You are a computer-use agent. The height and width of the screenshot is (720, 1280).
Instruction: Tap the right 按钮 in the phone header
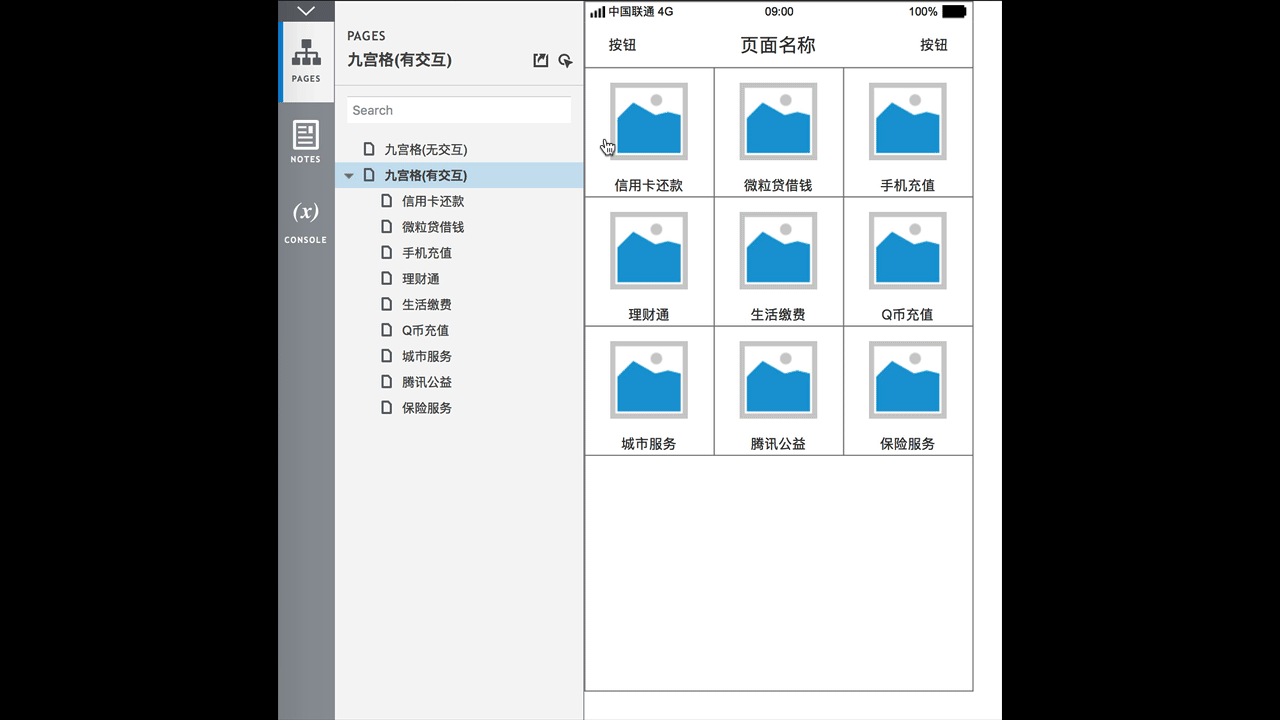pyautogui.click(x=934, y=45)
